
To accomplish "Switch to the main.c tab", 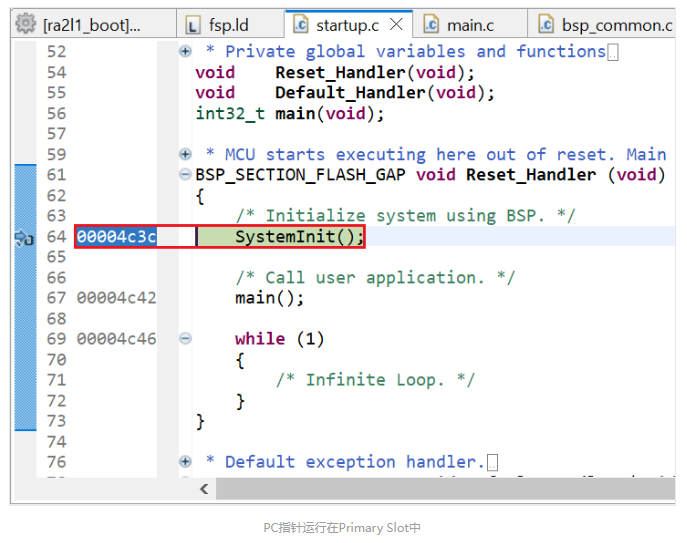I will click(470, 25).
